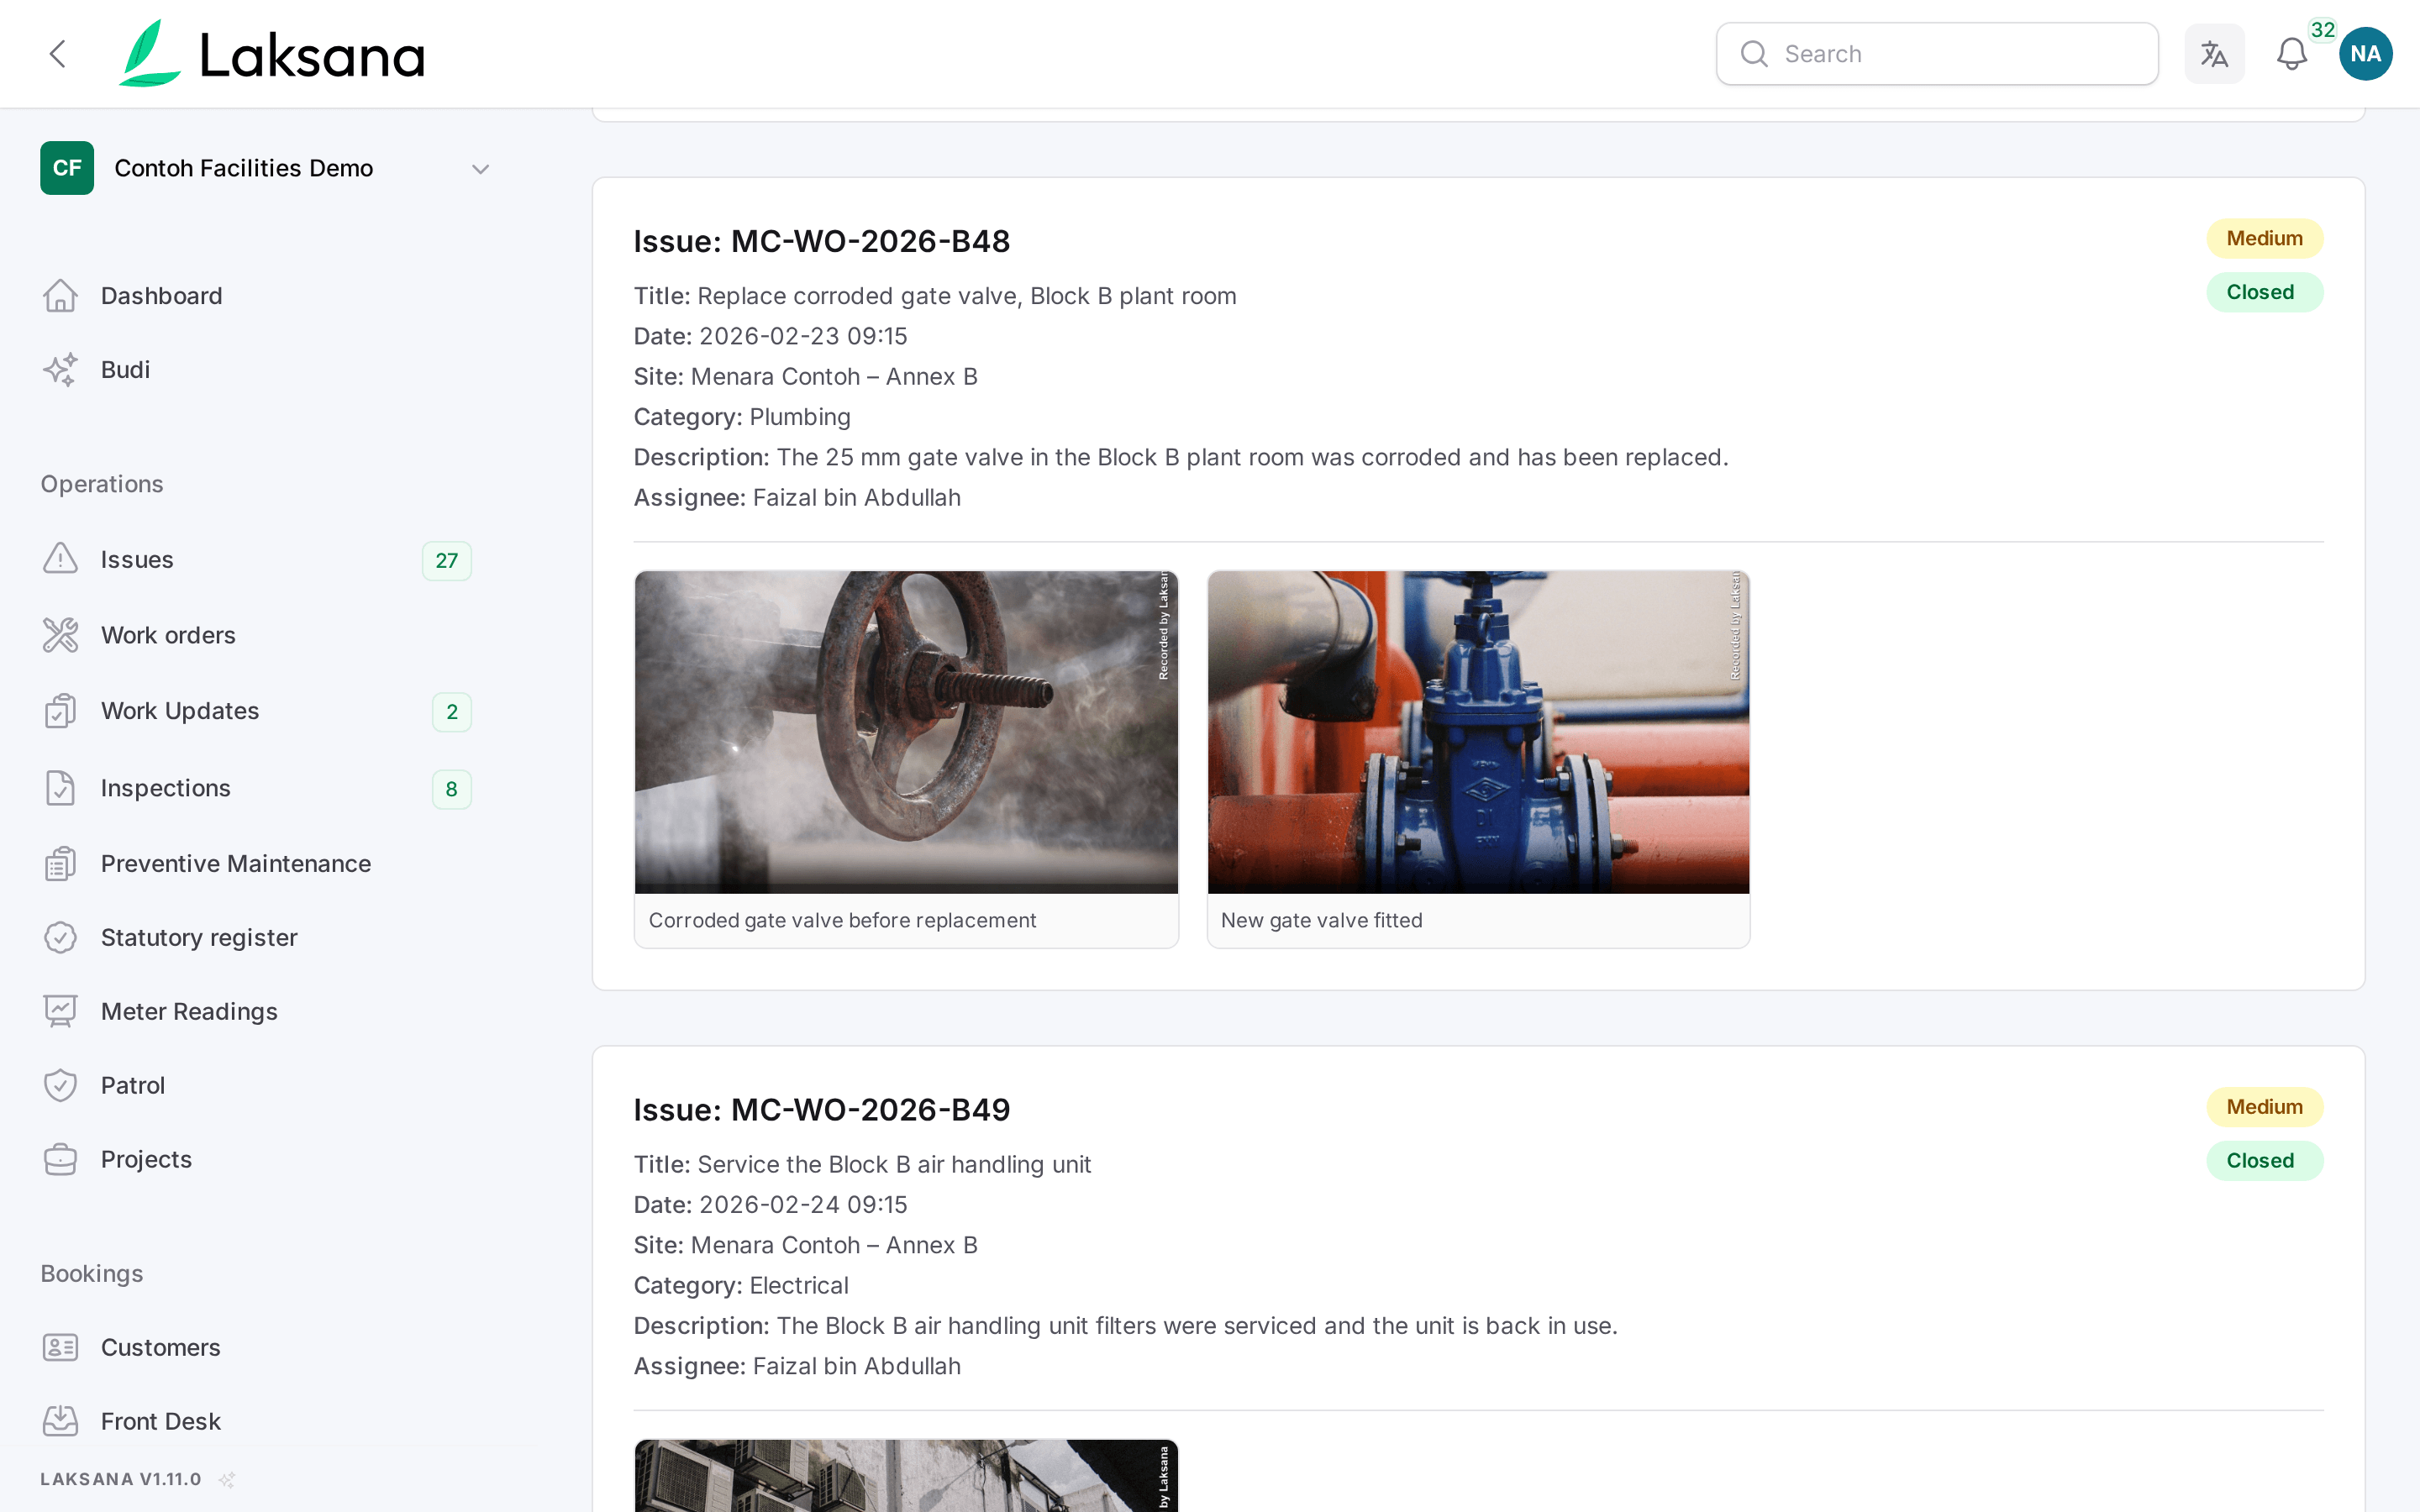
Task: Click the Work Updates badge 2
Action: pos(452,712)
